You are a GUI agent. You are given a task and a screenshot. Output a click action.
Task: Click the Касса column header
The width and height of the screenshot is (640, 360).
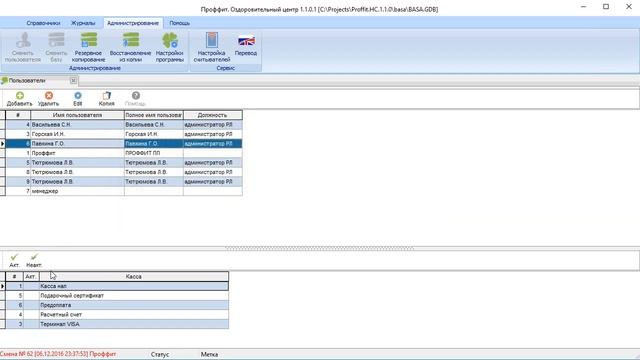tap(134, 276)
